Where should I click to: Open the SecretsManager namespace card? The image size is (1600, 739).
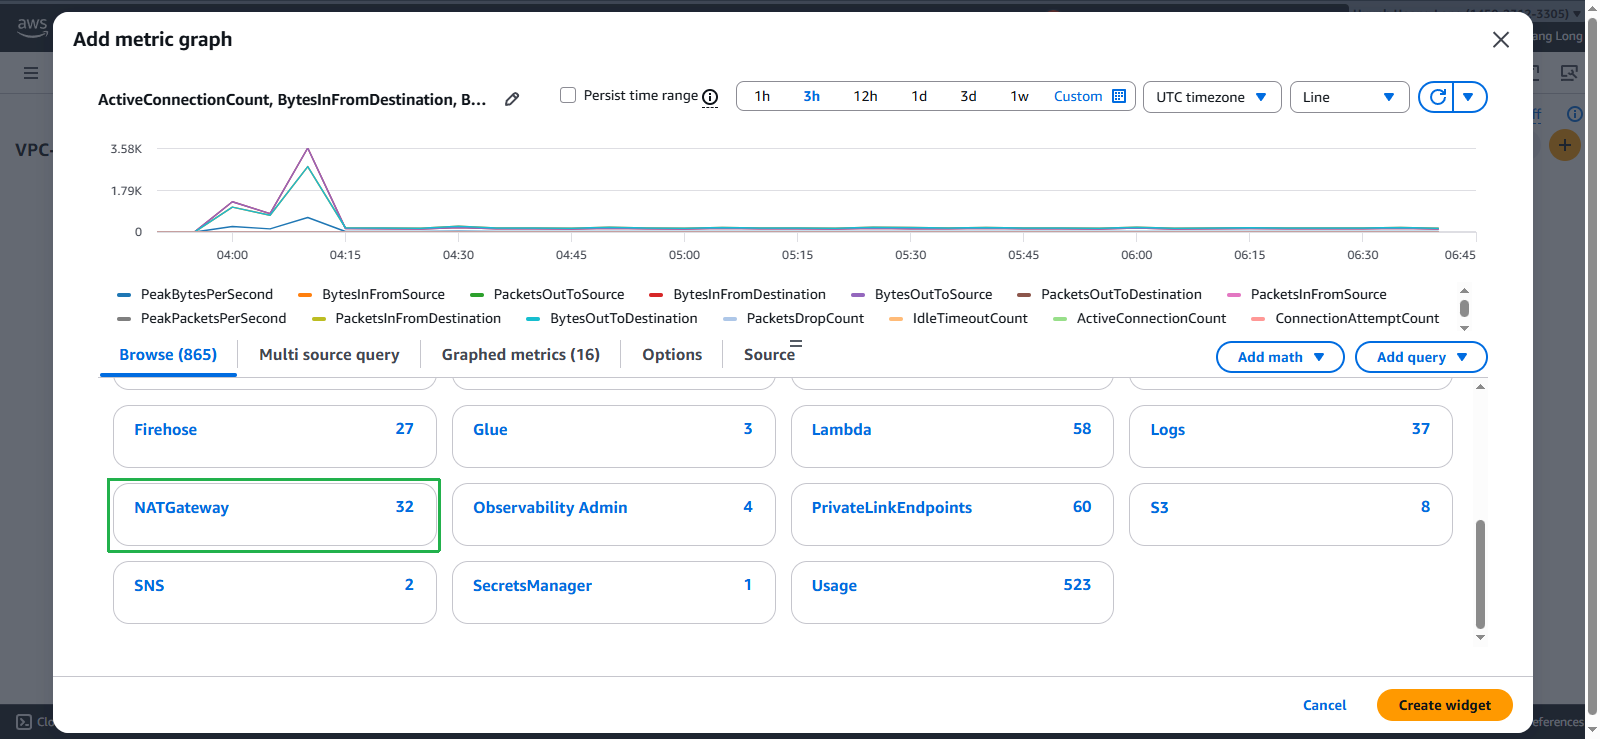(x=614, y=593)
